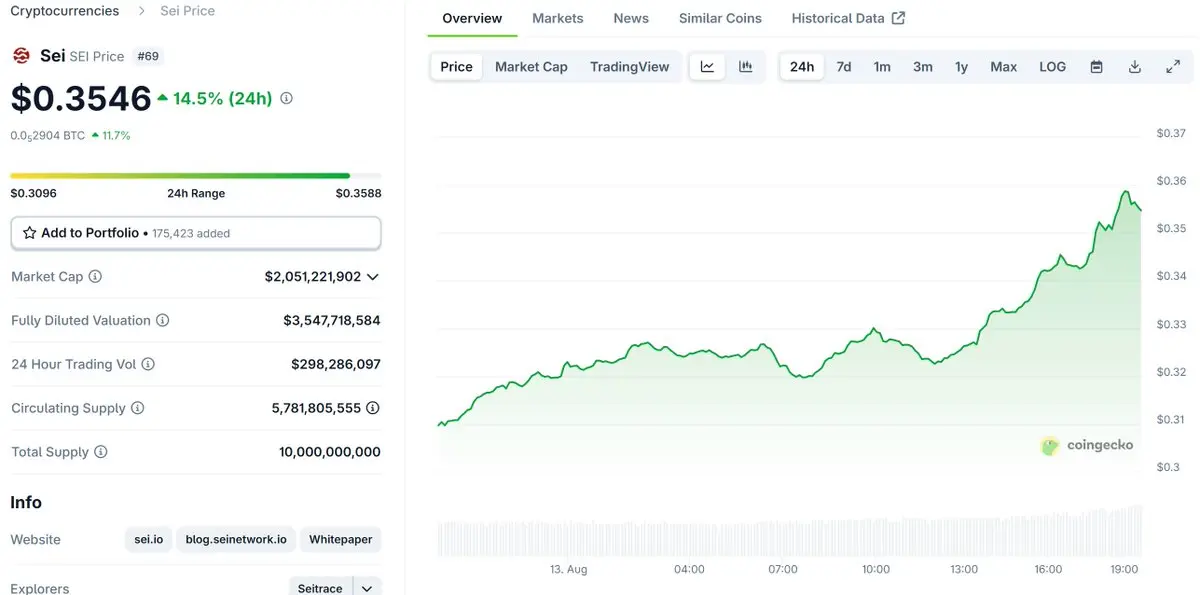The height and width of the screenshot is (595, 1200).
Task: Click the $0.3096 range low value
Action: [34, 193]
